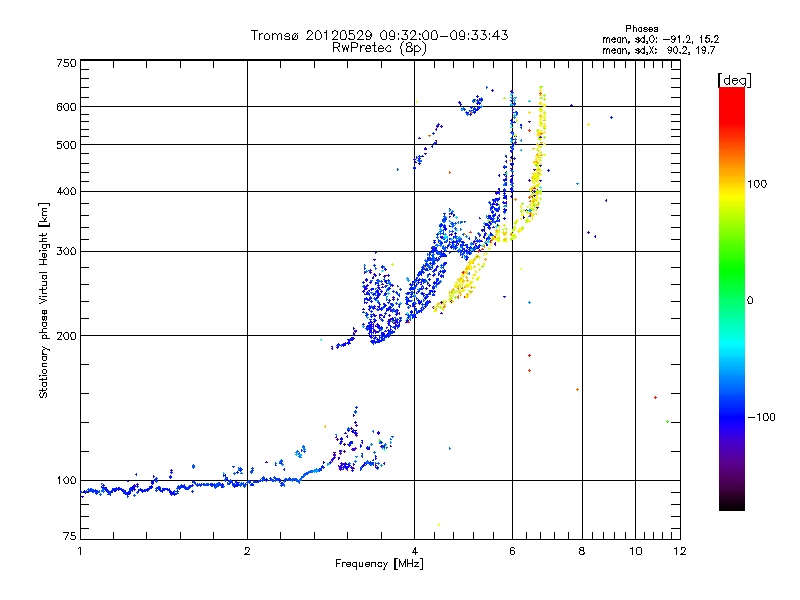The height and width of the screenshot is (600, 800).
Task: Click the 'Phases' header text
Action: tap(641, 29)
